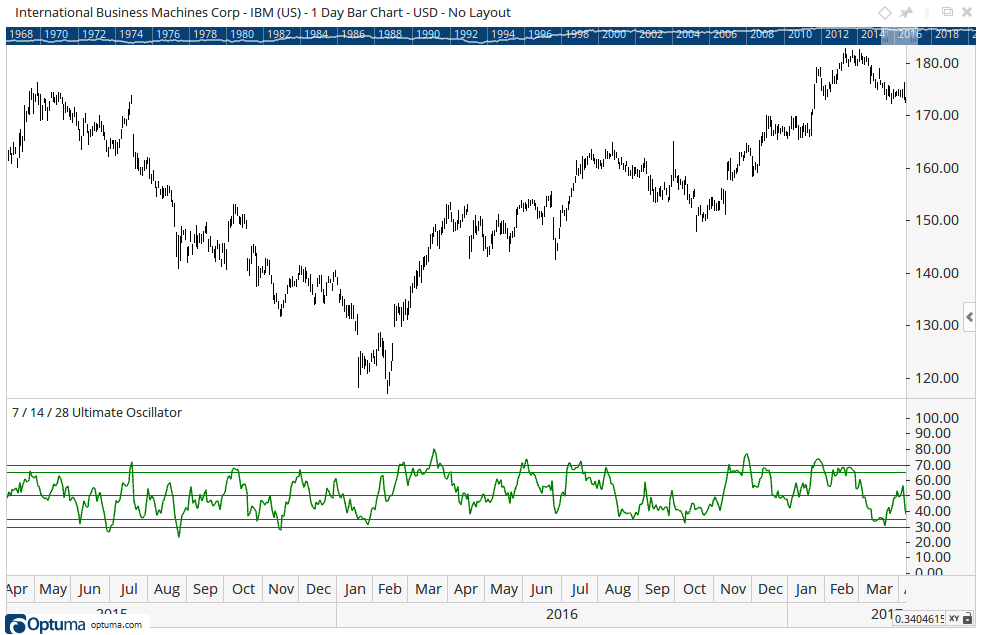Click the 100.00 oscillator scale label
This screenshot has width=982, height=635.
point(937,418)
